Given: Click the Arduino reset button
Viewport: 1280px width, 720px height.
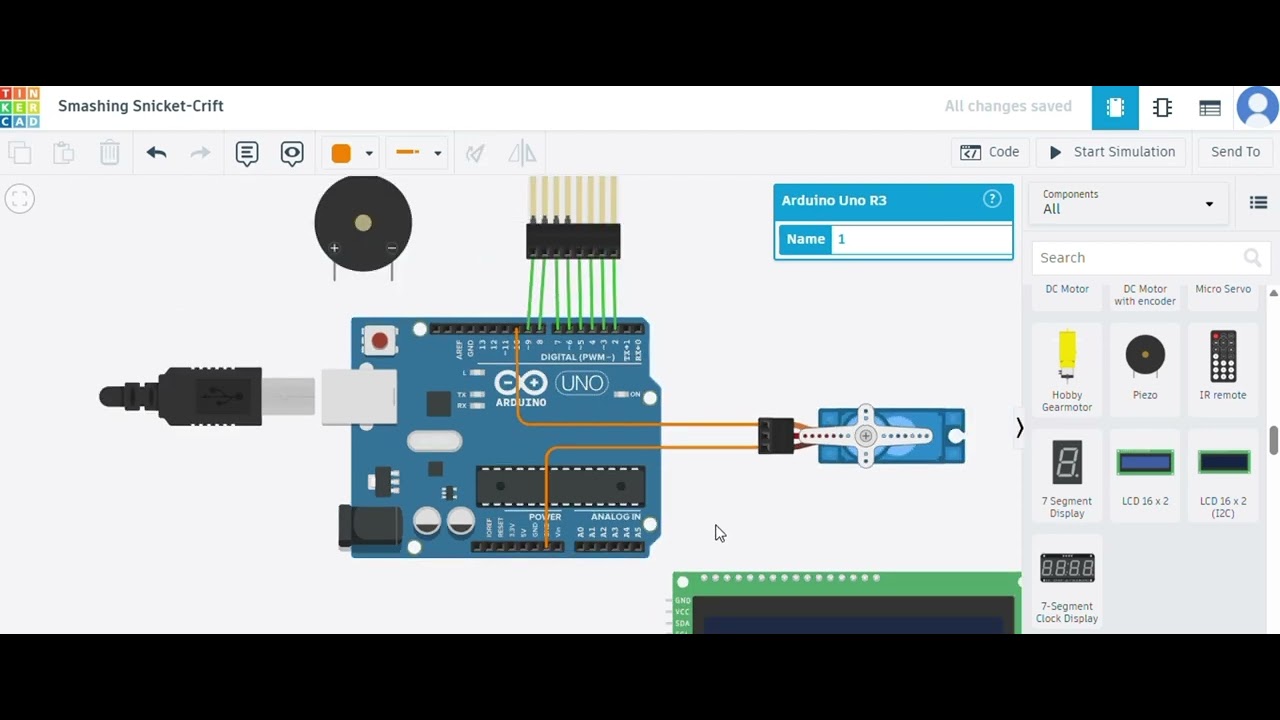Looking at the screenshot, I should [379, 341].
